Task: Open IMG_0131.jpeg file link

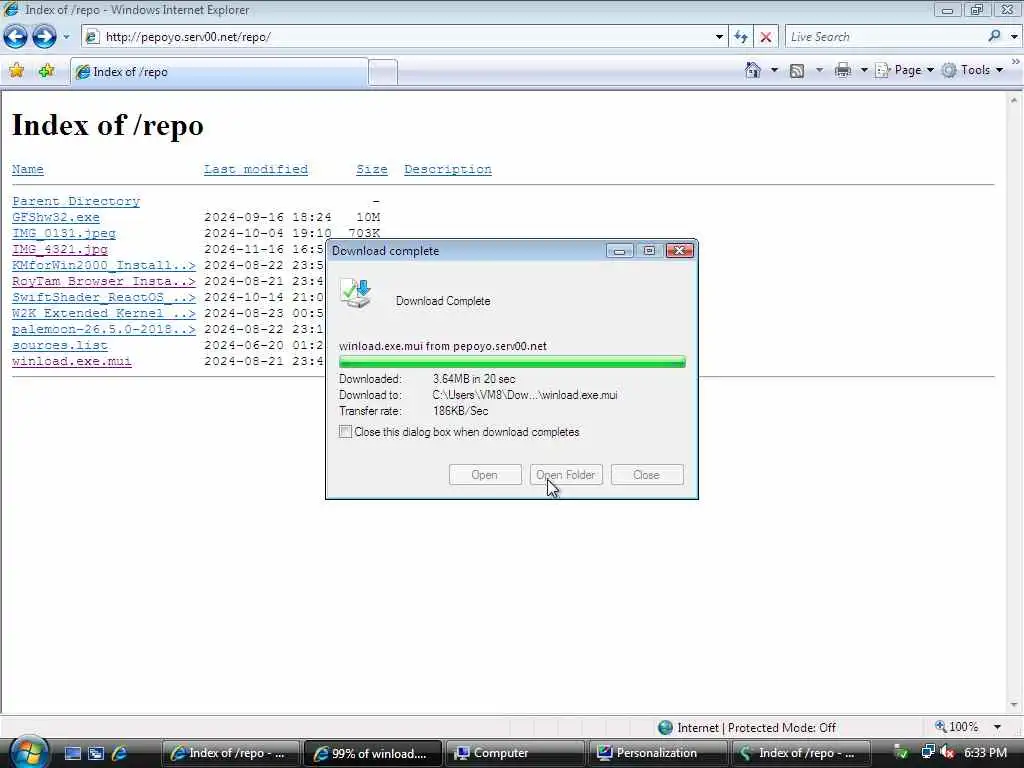Action: pos(63,233)
